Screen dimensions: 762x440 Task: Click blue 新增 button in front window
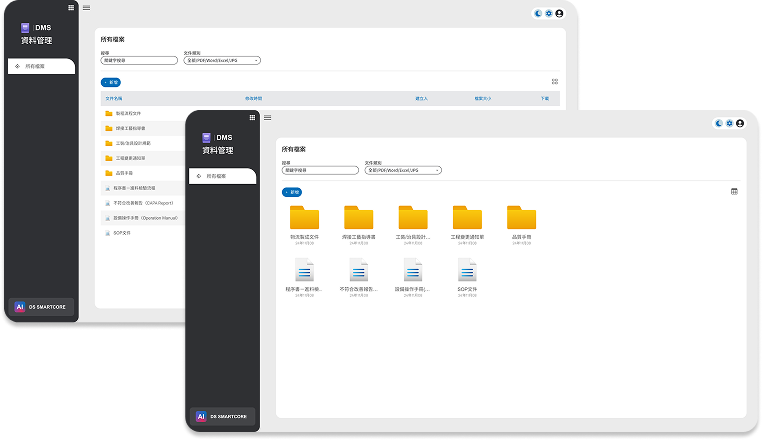tap(292, 191)
